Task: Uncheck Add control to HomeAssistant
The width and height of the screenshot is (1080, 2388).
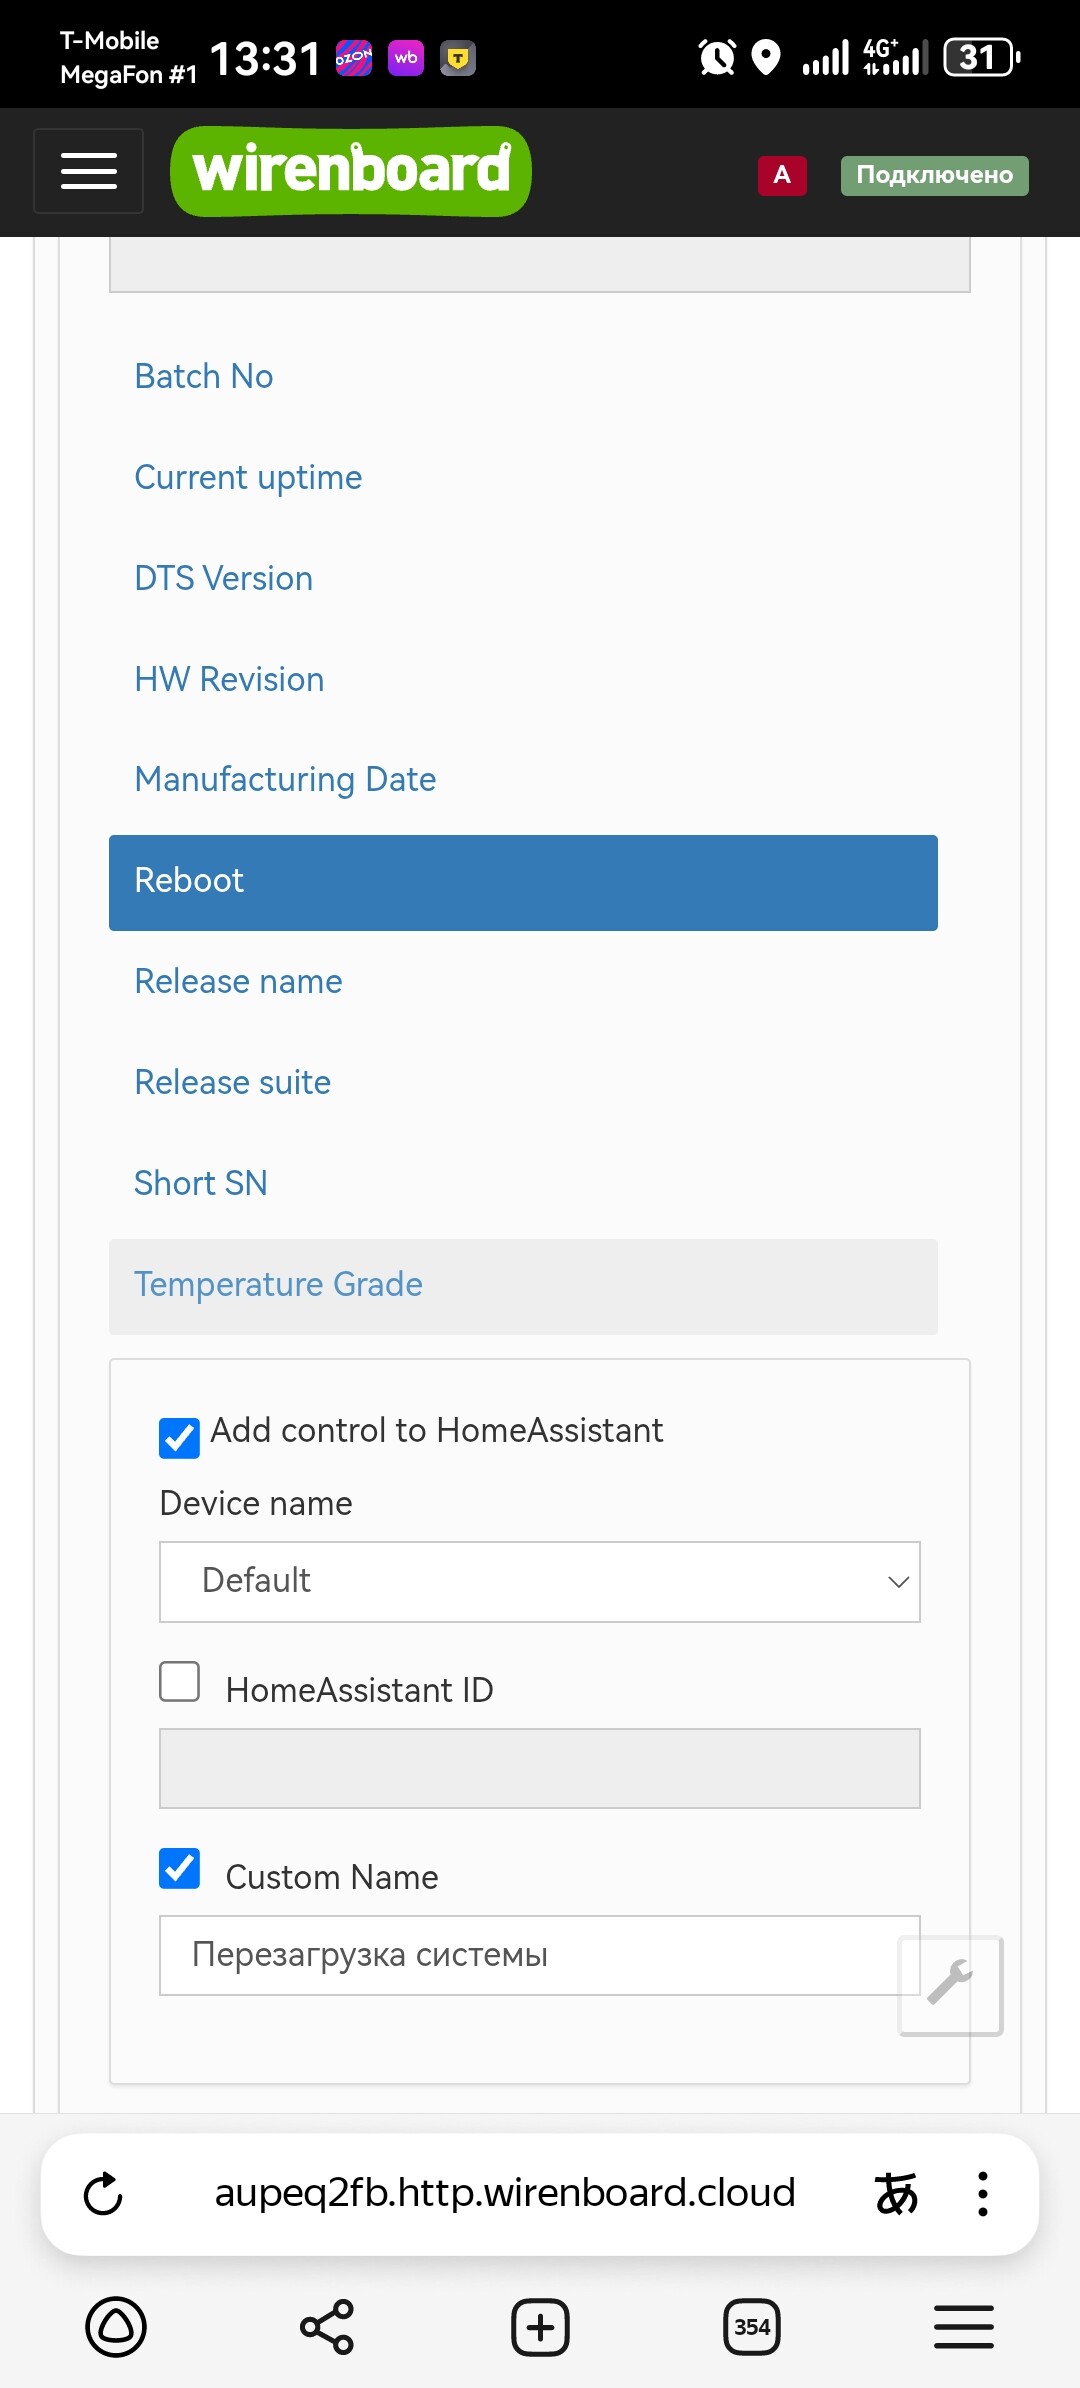Action: click(x=180, y=1438)
